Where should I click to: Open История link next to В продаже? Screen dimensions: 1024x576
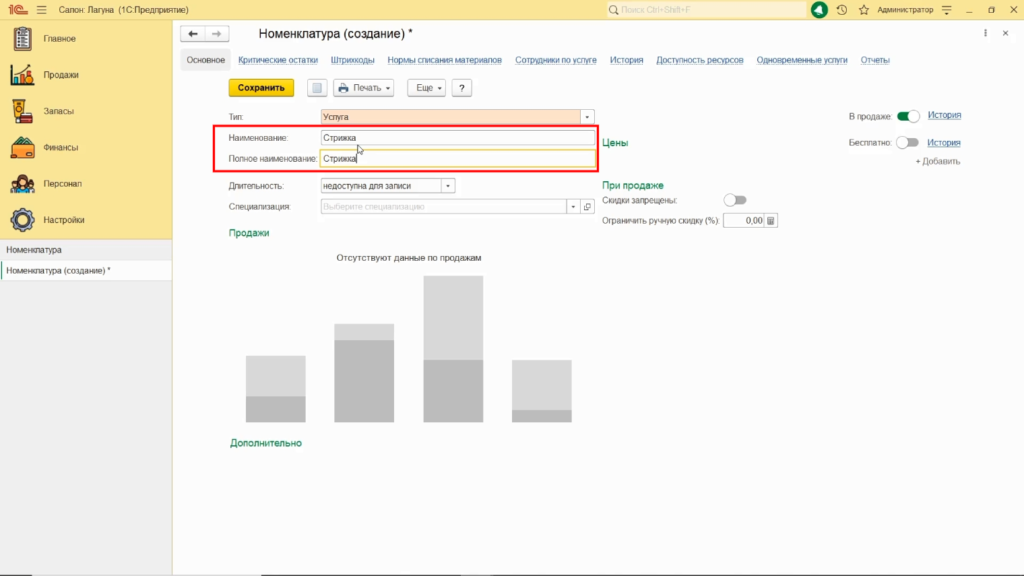tap(944, 115)
